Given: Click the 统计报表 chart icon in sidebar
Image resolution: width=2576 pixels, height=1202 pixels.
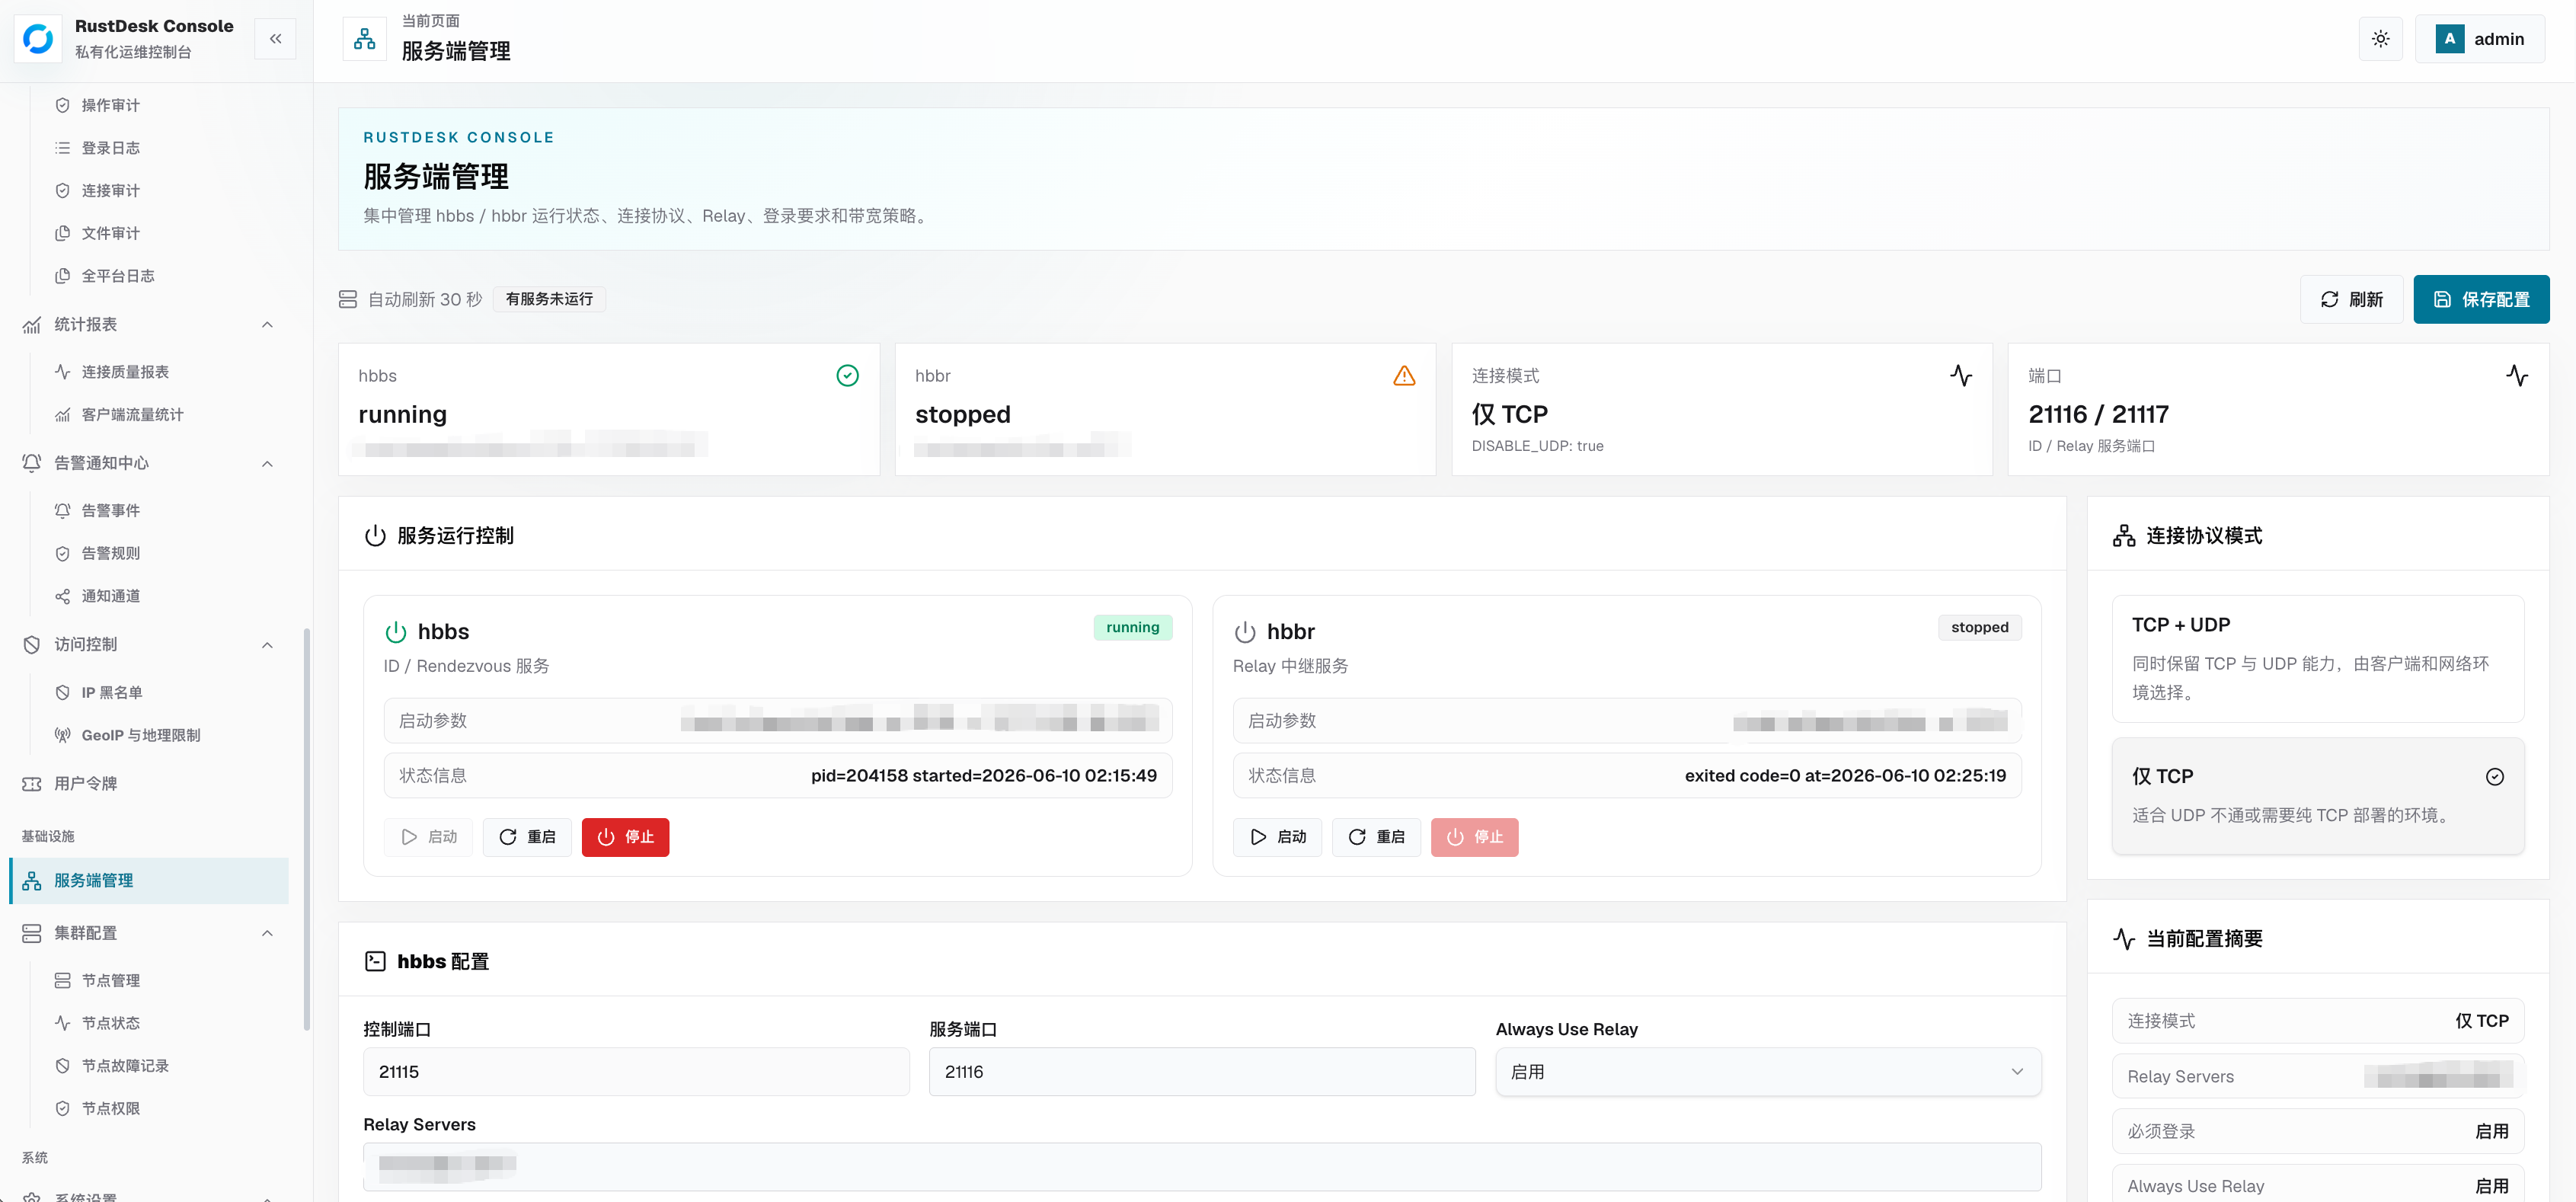Looking at the screenshot, I should click(x=32, y=325).
